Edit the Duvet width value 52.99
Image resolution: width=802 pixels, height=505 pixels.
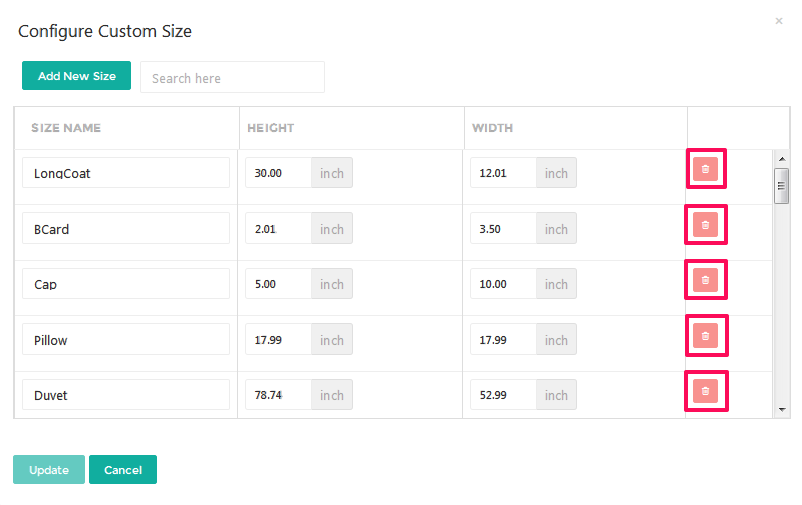click(503, 395)
